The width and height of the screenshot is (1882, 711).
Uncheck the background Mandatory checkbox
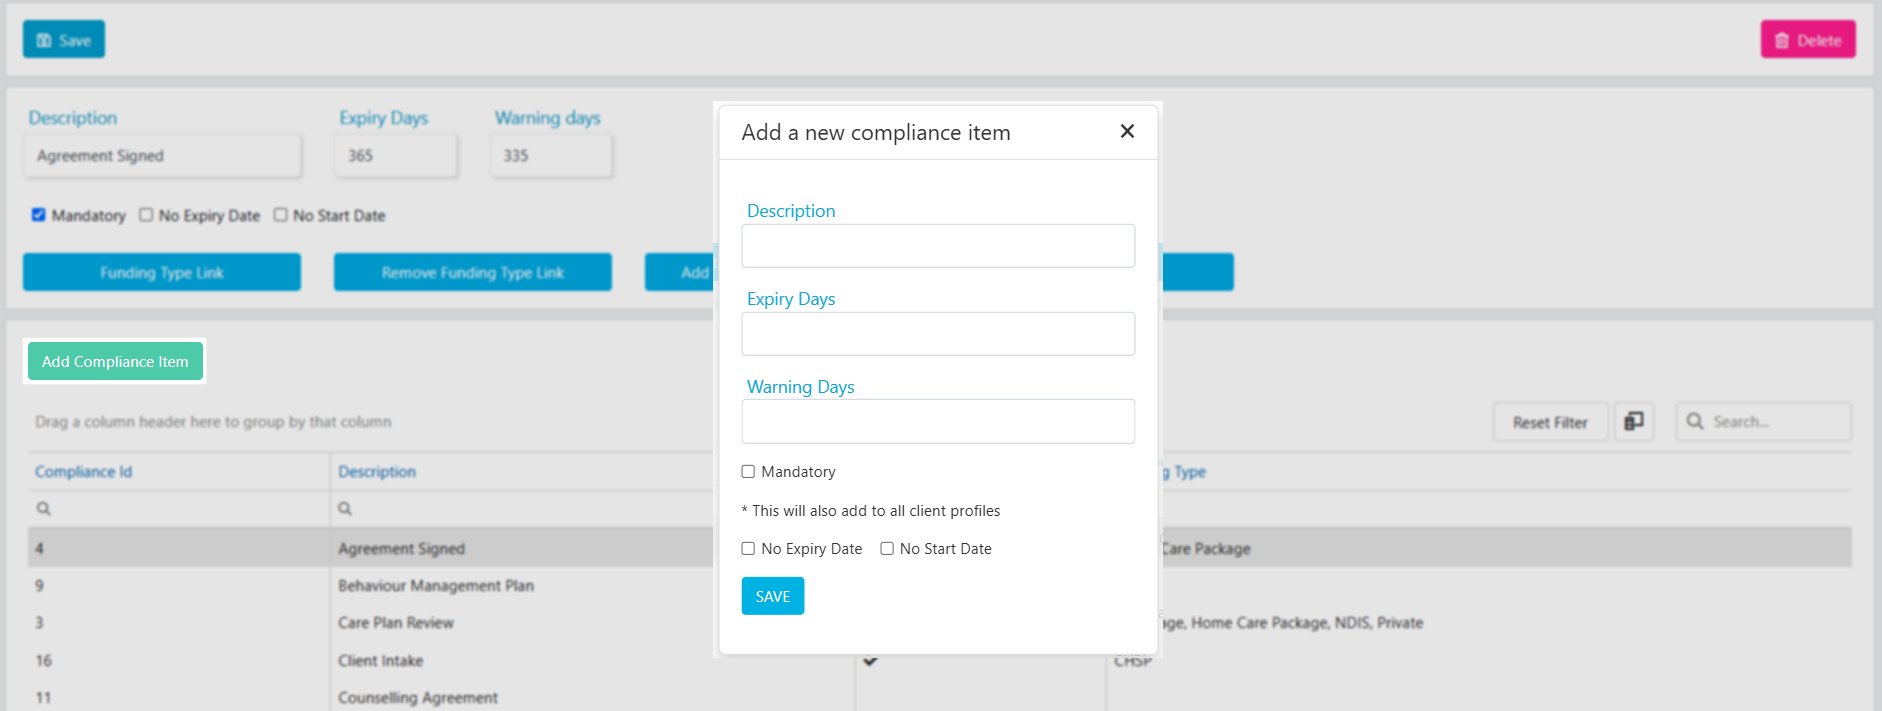pos(39,215)
